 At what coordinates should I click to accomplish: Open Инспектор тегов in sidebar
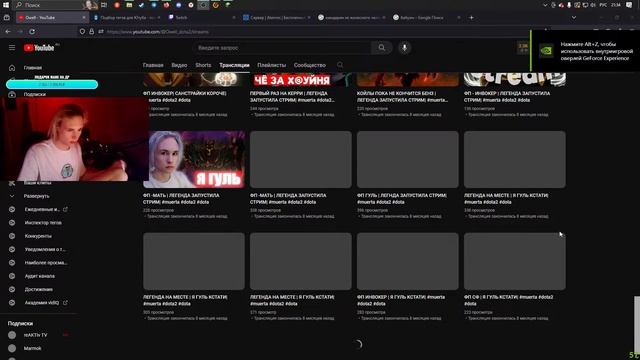pos(43,223)
